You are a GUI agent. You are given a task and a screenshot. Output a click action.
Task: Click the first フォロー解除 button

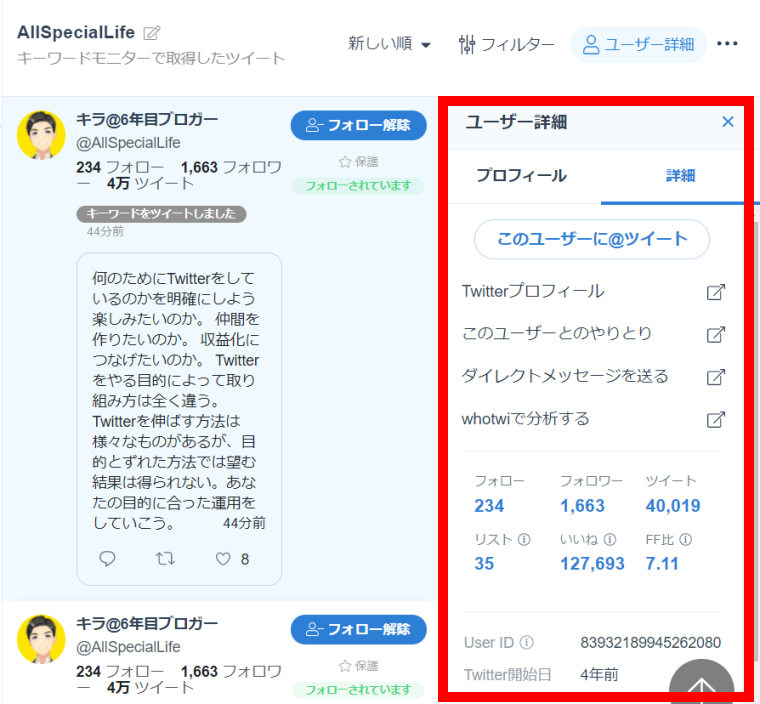358,125
